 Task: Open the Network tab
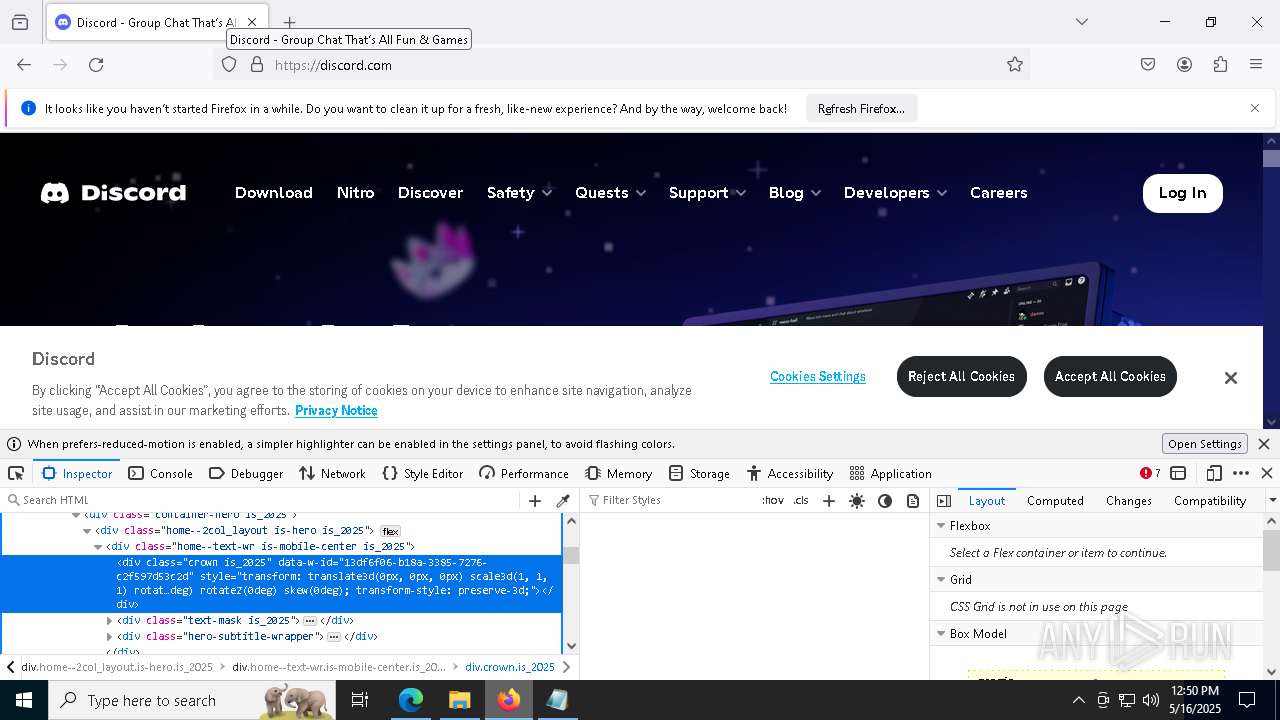pos(332,473)
